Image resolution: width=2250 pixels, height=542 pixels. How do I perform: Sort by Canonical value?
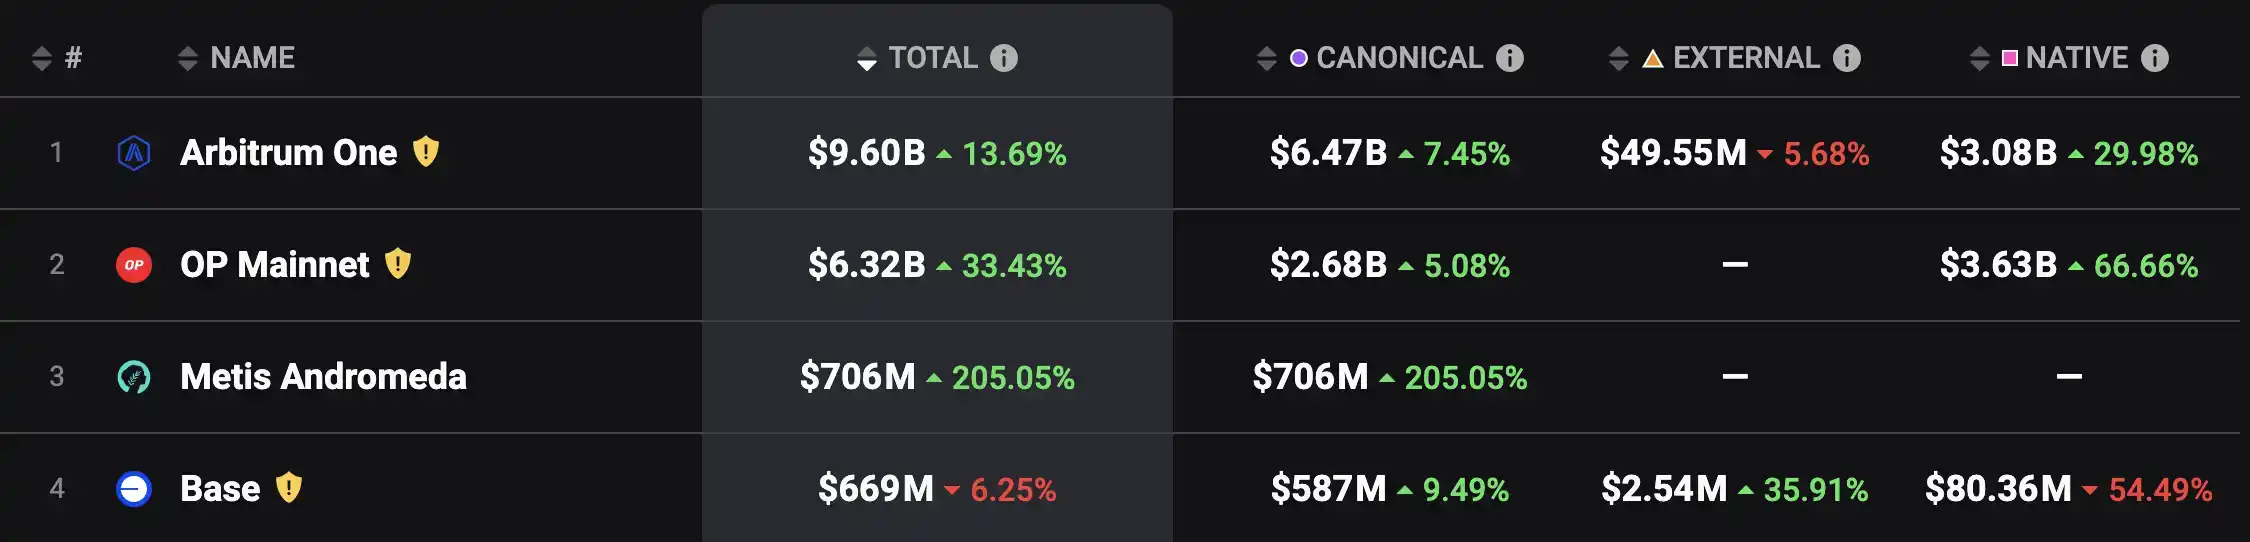click(x=1267, y=58)
